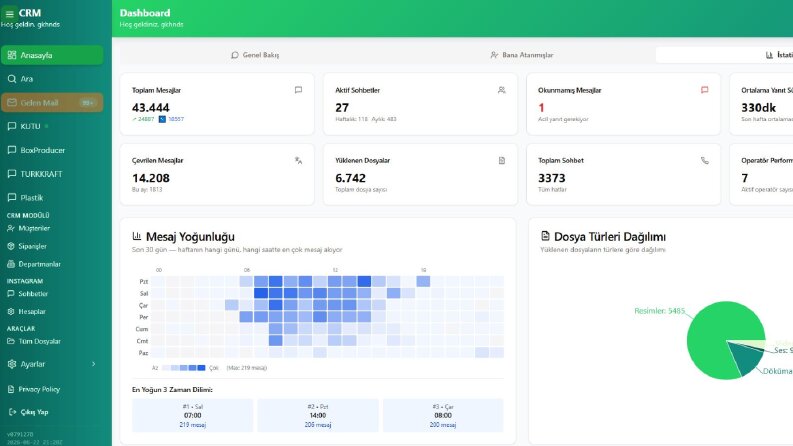Select the BoxProducer channel
The image size is (793, 446).
pos(52,150)
